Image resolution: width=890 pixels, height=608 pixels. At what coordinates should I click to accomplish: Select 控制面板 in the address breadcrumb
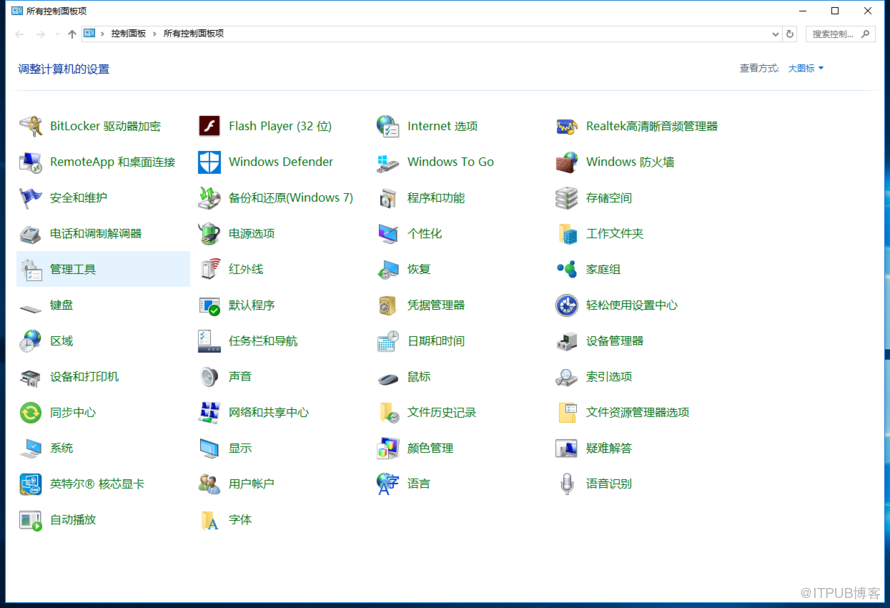pos(128,34)
